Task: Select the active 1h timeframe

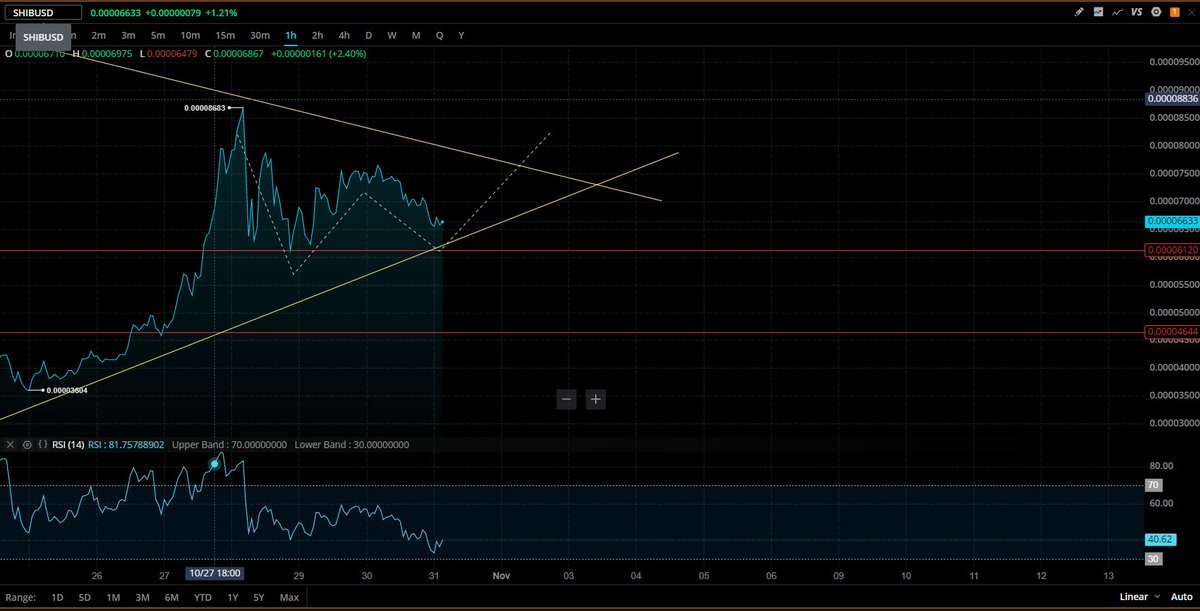Action: pyautogui.click(x=291, y=35)
